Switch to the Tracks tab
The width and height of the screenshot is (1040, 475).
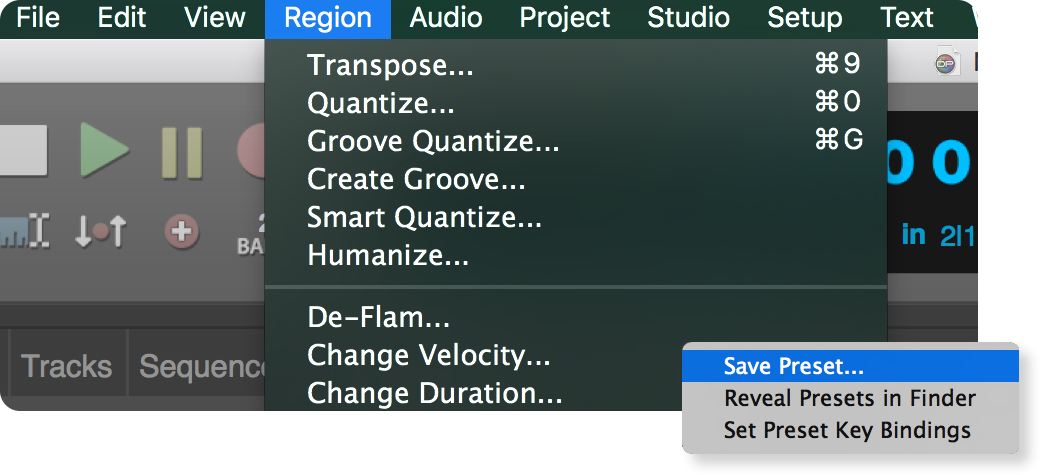pos(66,366)
